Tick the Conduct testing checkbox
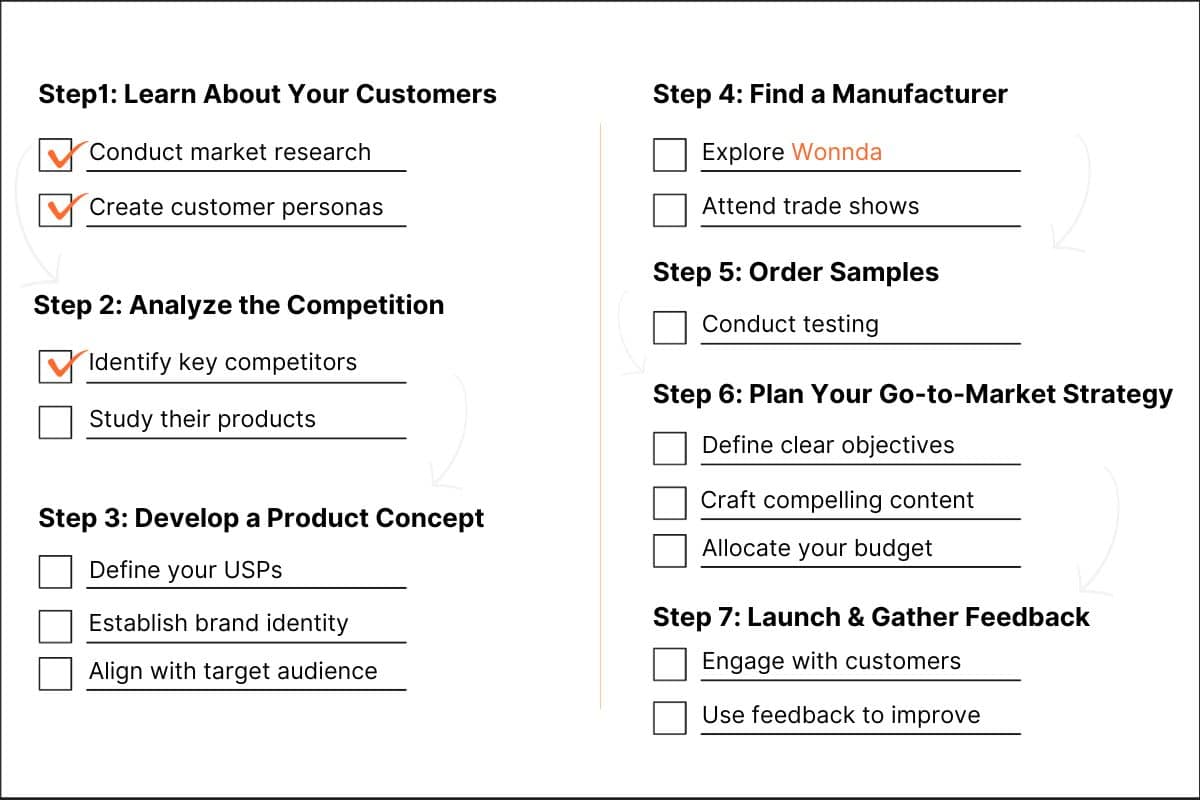 [670, 328]
